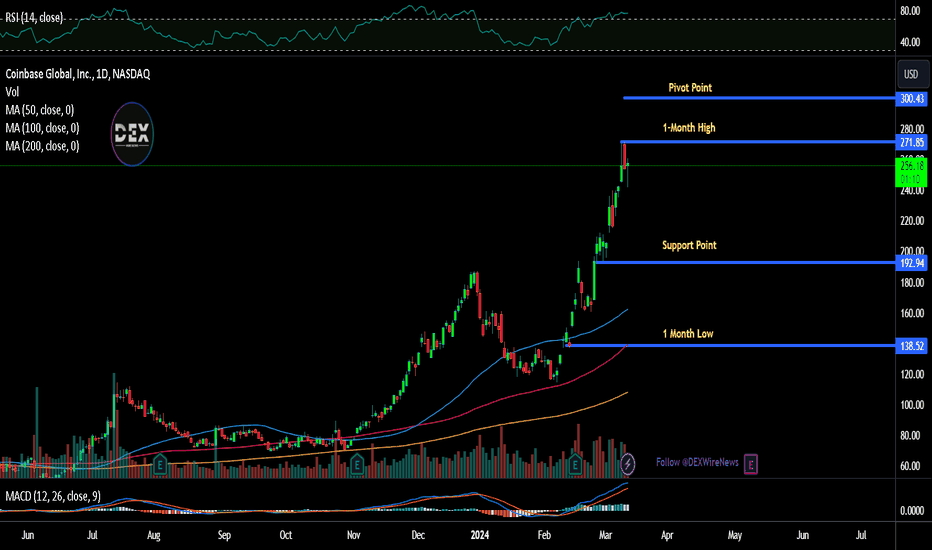Click the earnings E marker near August

click(159, 464)
